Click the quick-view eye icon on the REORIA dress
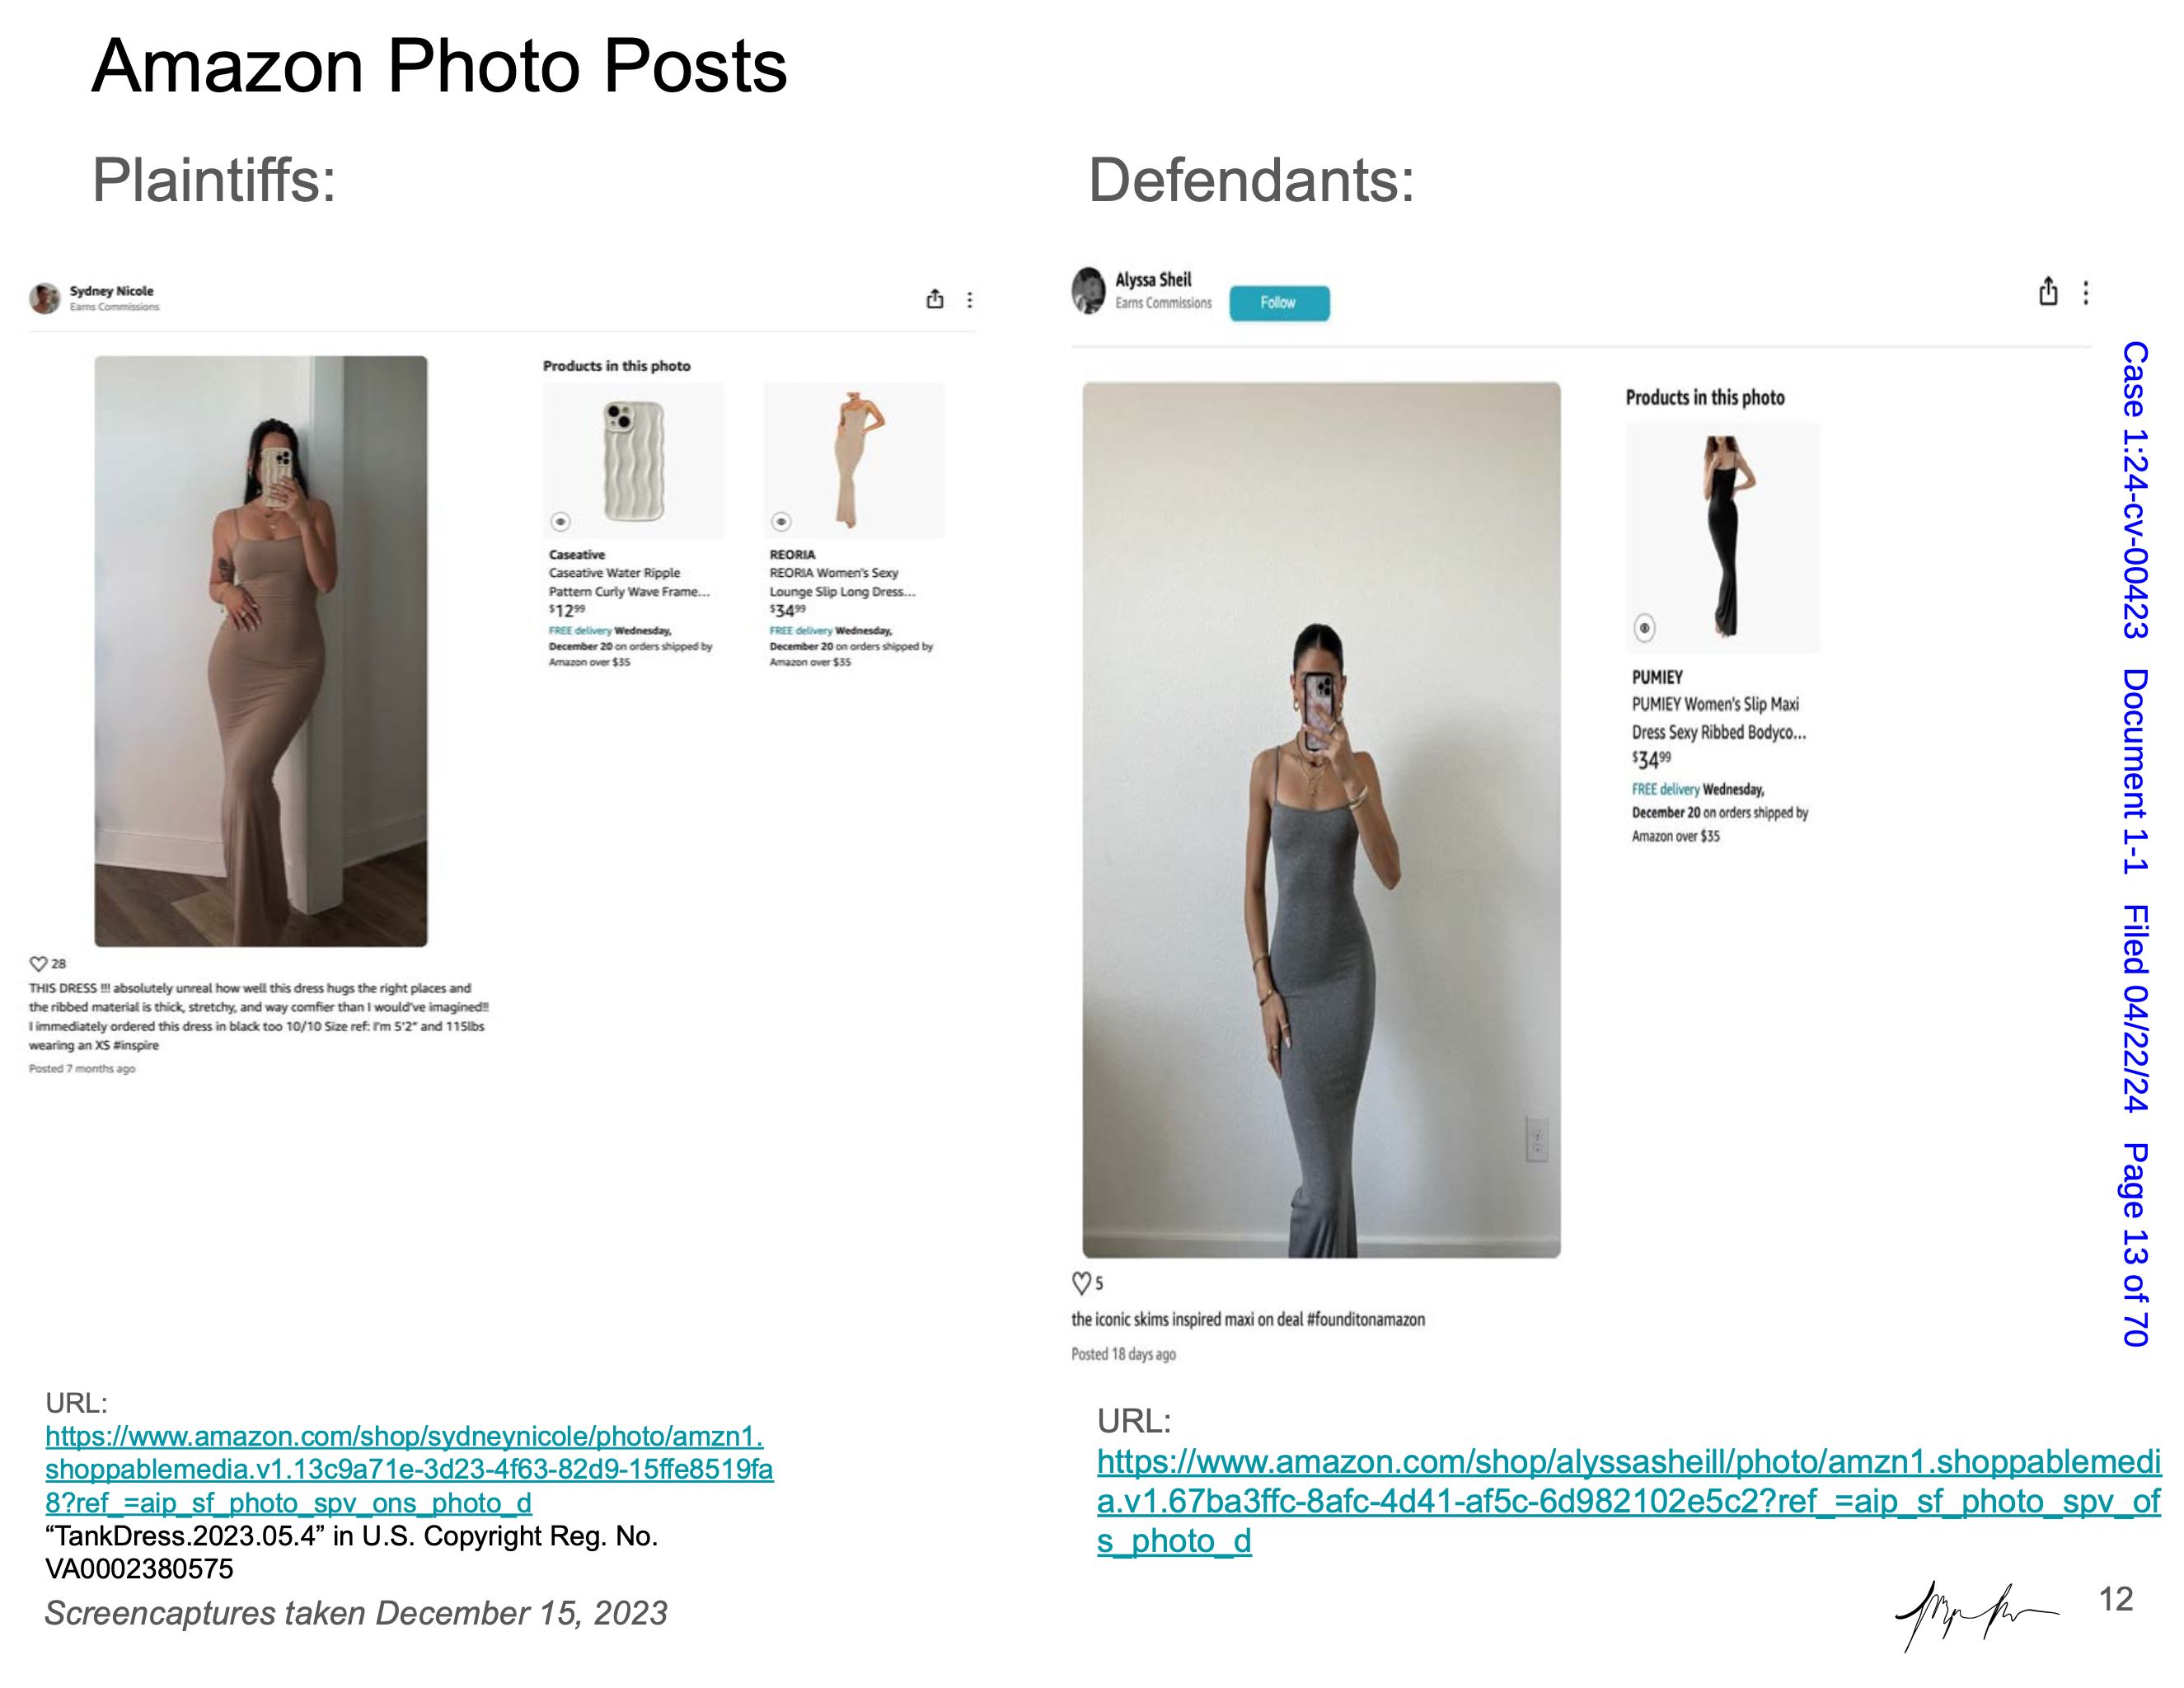Image resolution: width=2184 pixels, height=1688 pixels. click(781, 521)
